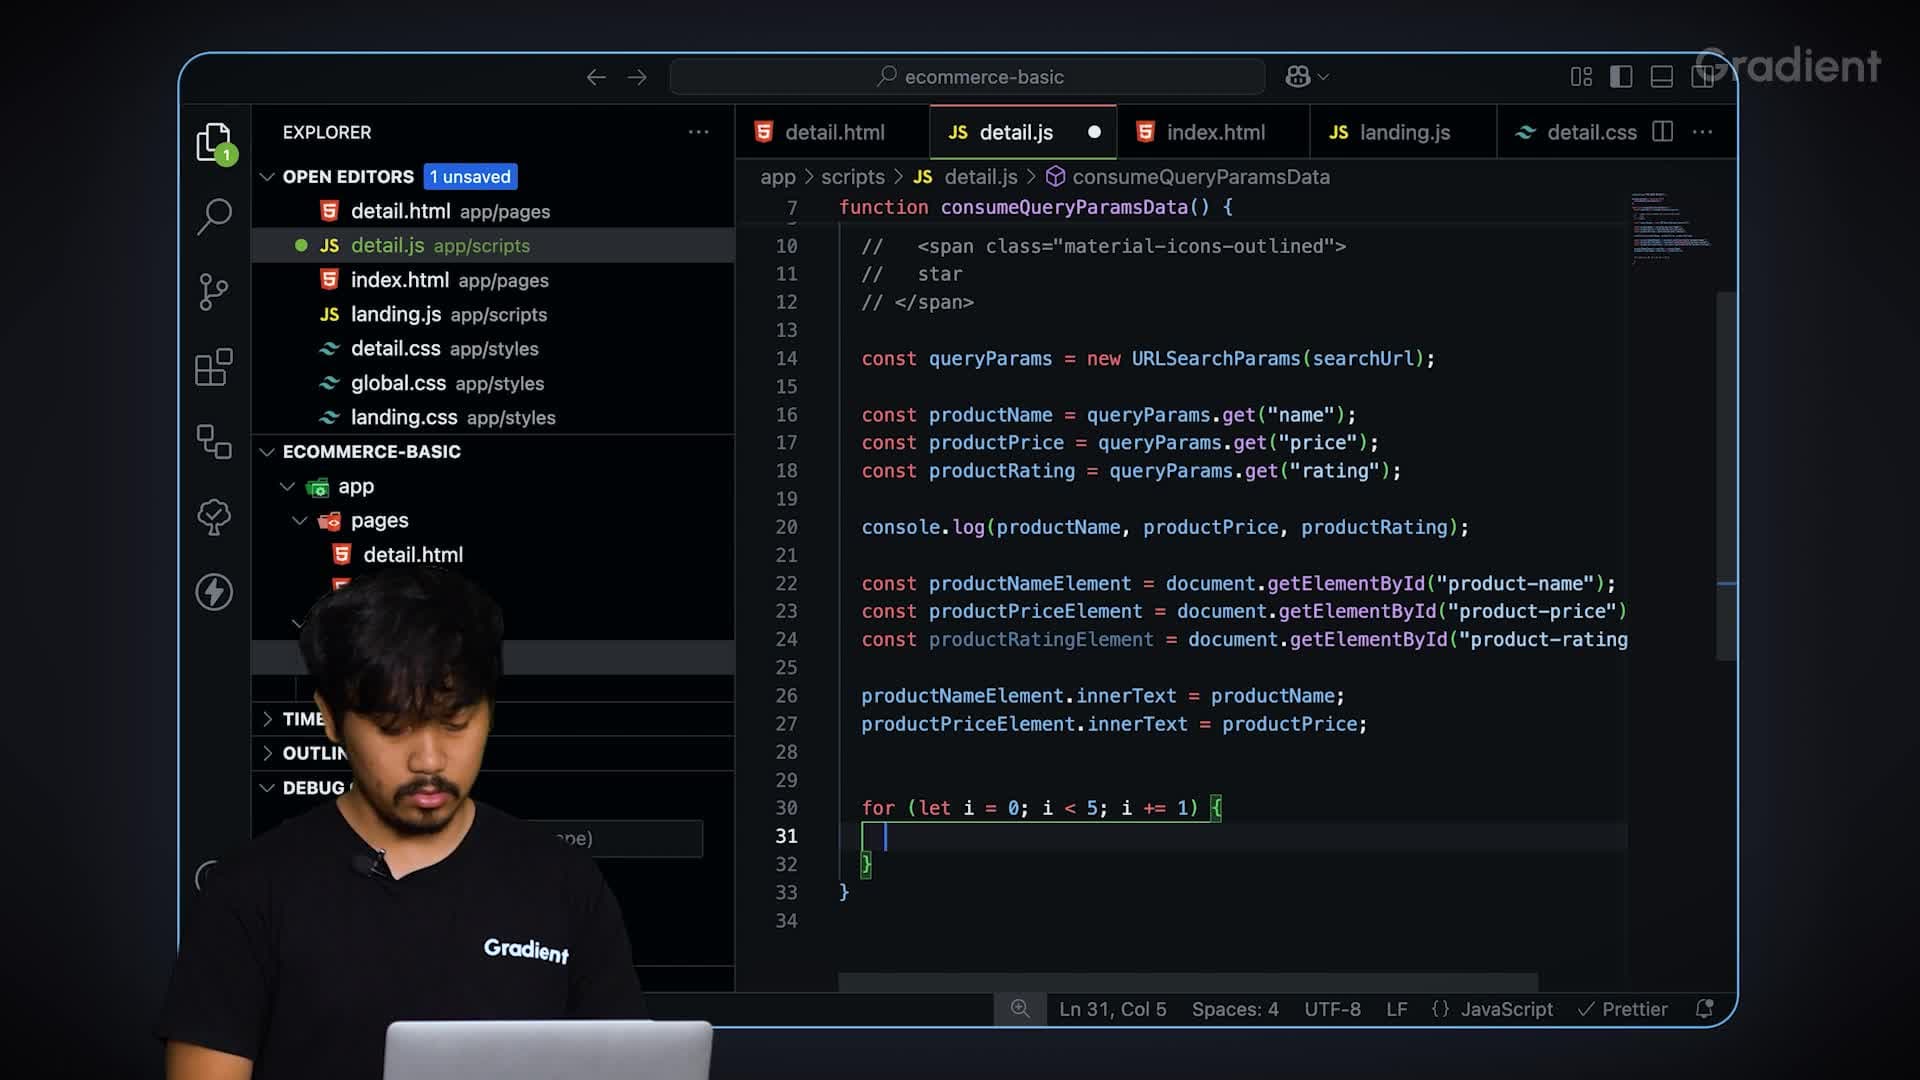The height and width of the screenshot is (1080, 1920).
Task: Click Prettier in status bar
Action: [x=1623, y=1009]
